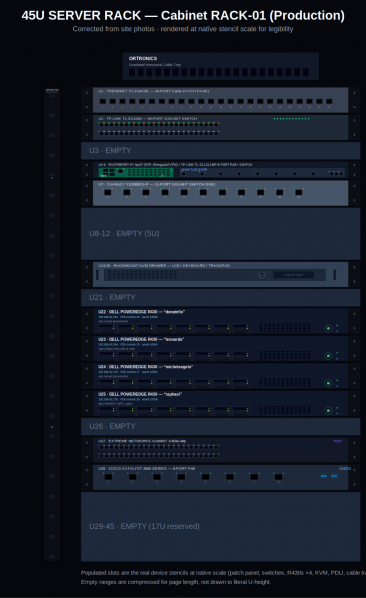Click the power button on the leonardo server
Image resolution: width=366 pixels, height=598 pixels.
(x=328, y=355)
